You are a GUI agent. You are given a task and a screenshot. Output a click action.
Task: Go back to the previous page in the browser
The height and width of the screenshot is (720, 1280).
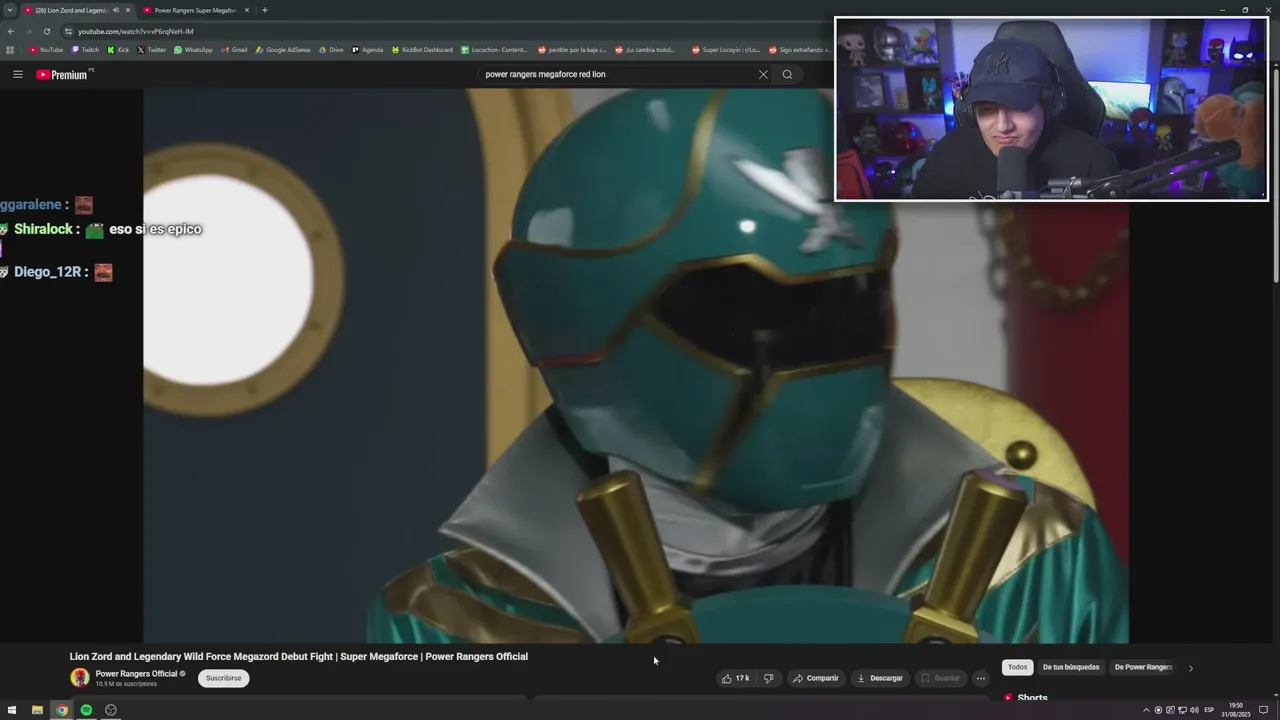coord(10,31)
